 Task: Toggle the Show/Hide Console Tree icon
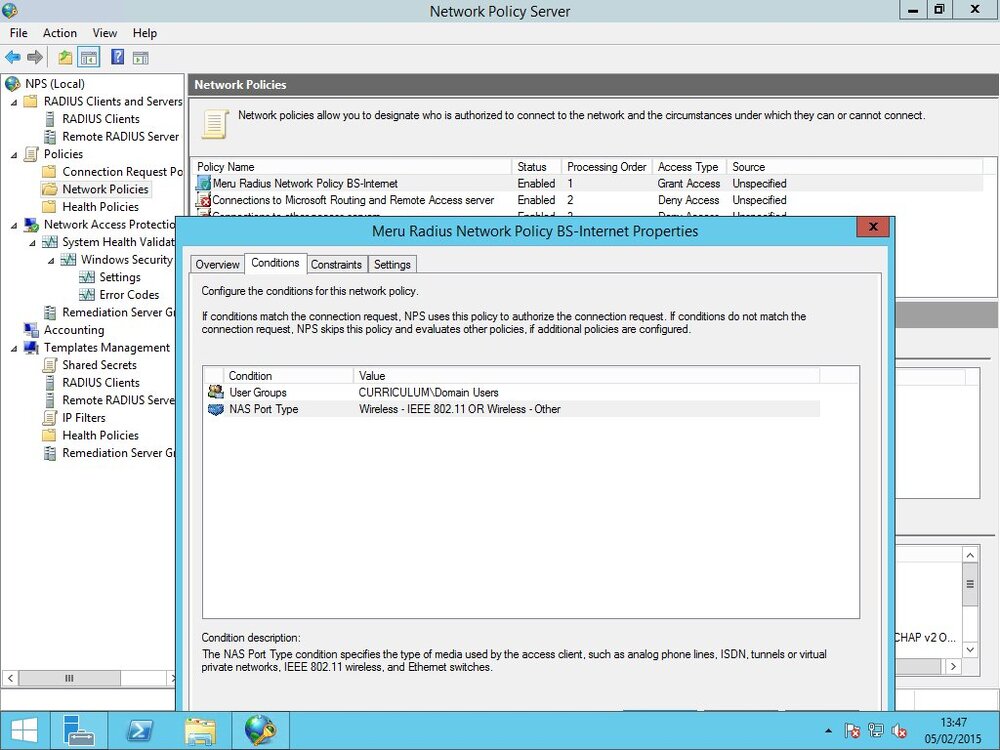[89, 57]
